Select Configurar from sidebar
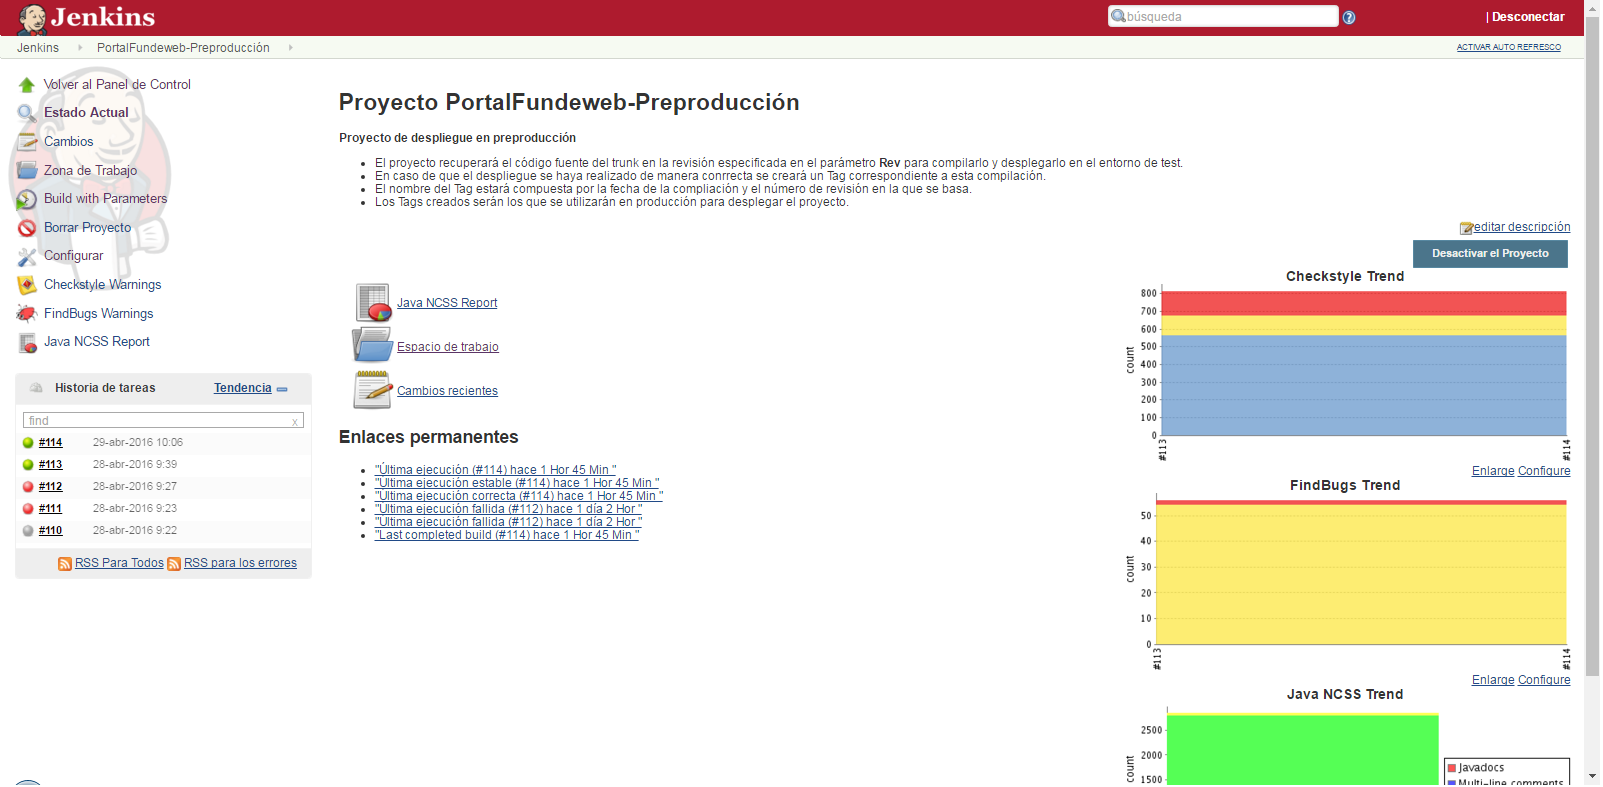The width and height of the screenshot is (1603, 787). [x=73, y=256]
